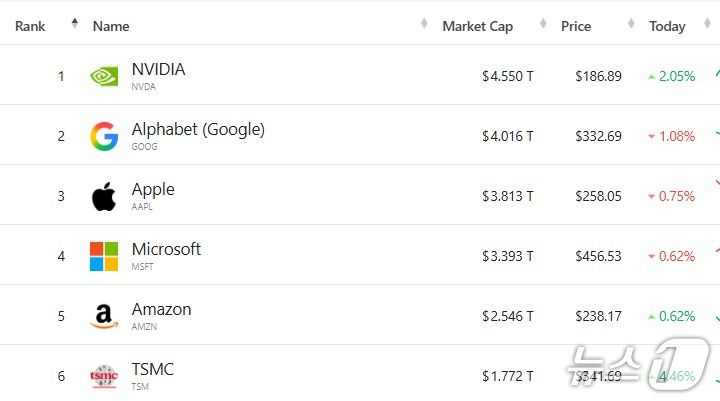
Task: Sort the table by Price
Action: 575,26
